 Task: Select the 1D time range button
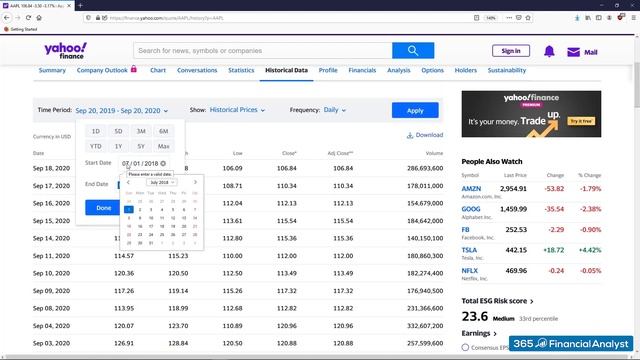point(96,131)
